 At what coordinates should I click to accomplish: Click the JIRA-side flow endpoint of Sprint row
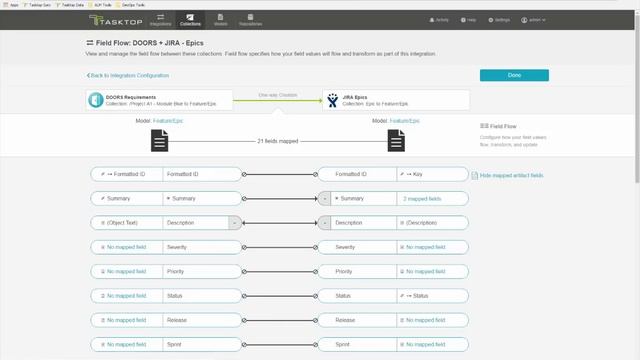pyautogui.click(x=315, y=345)
